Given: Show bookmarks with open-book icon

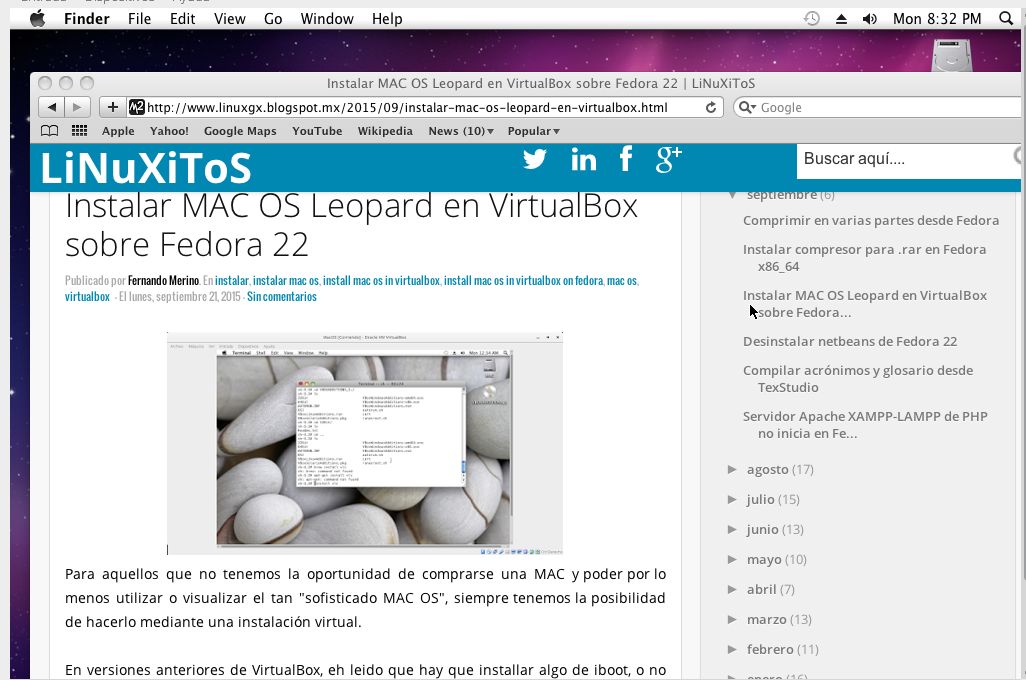Looking at the screenshot, I should point(49,131).
